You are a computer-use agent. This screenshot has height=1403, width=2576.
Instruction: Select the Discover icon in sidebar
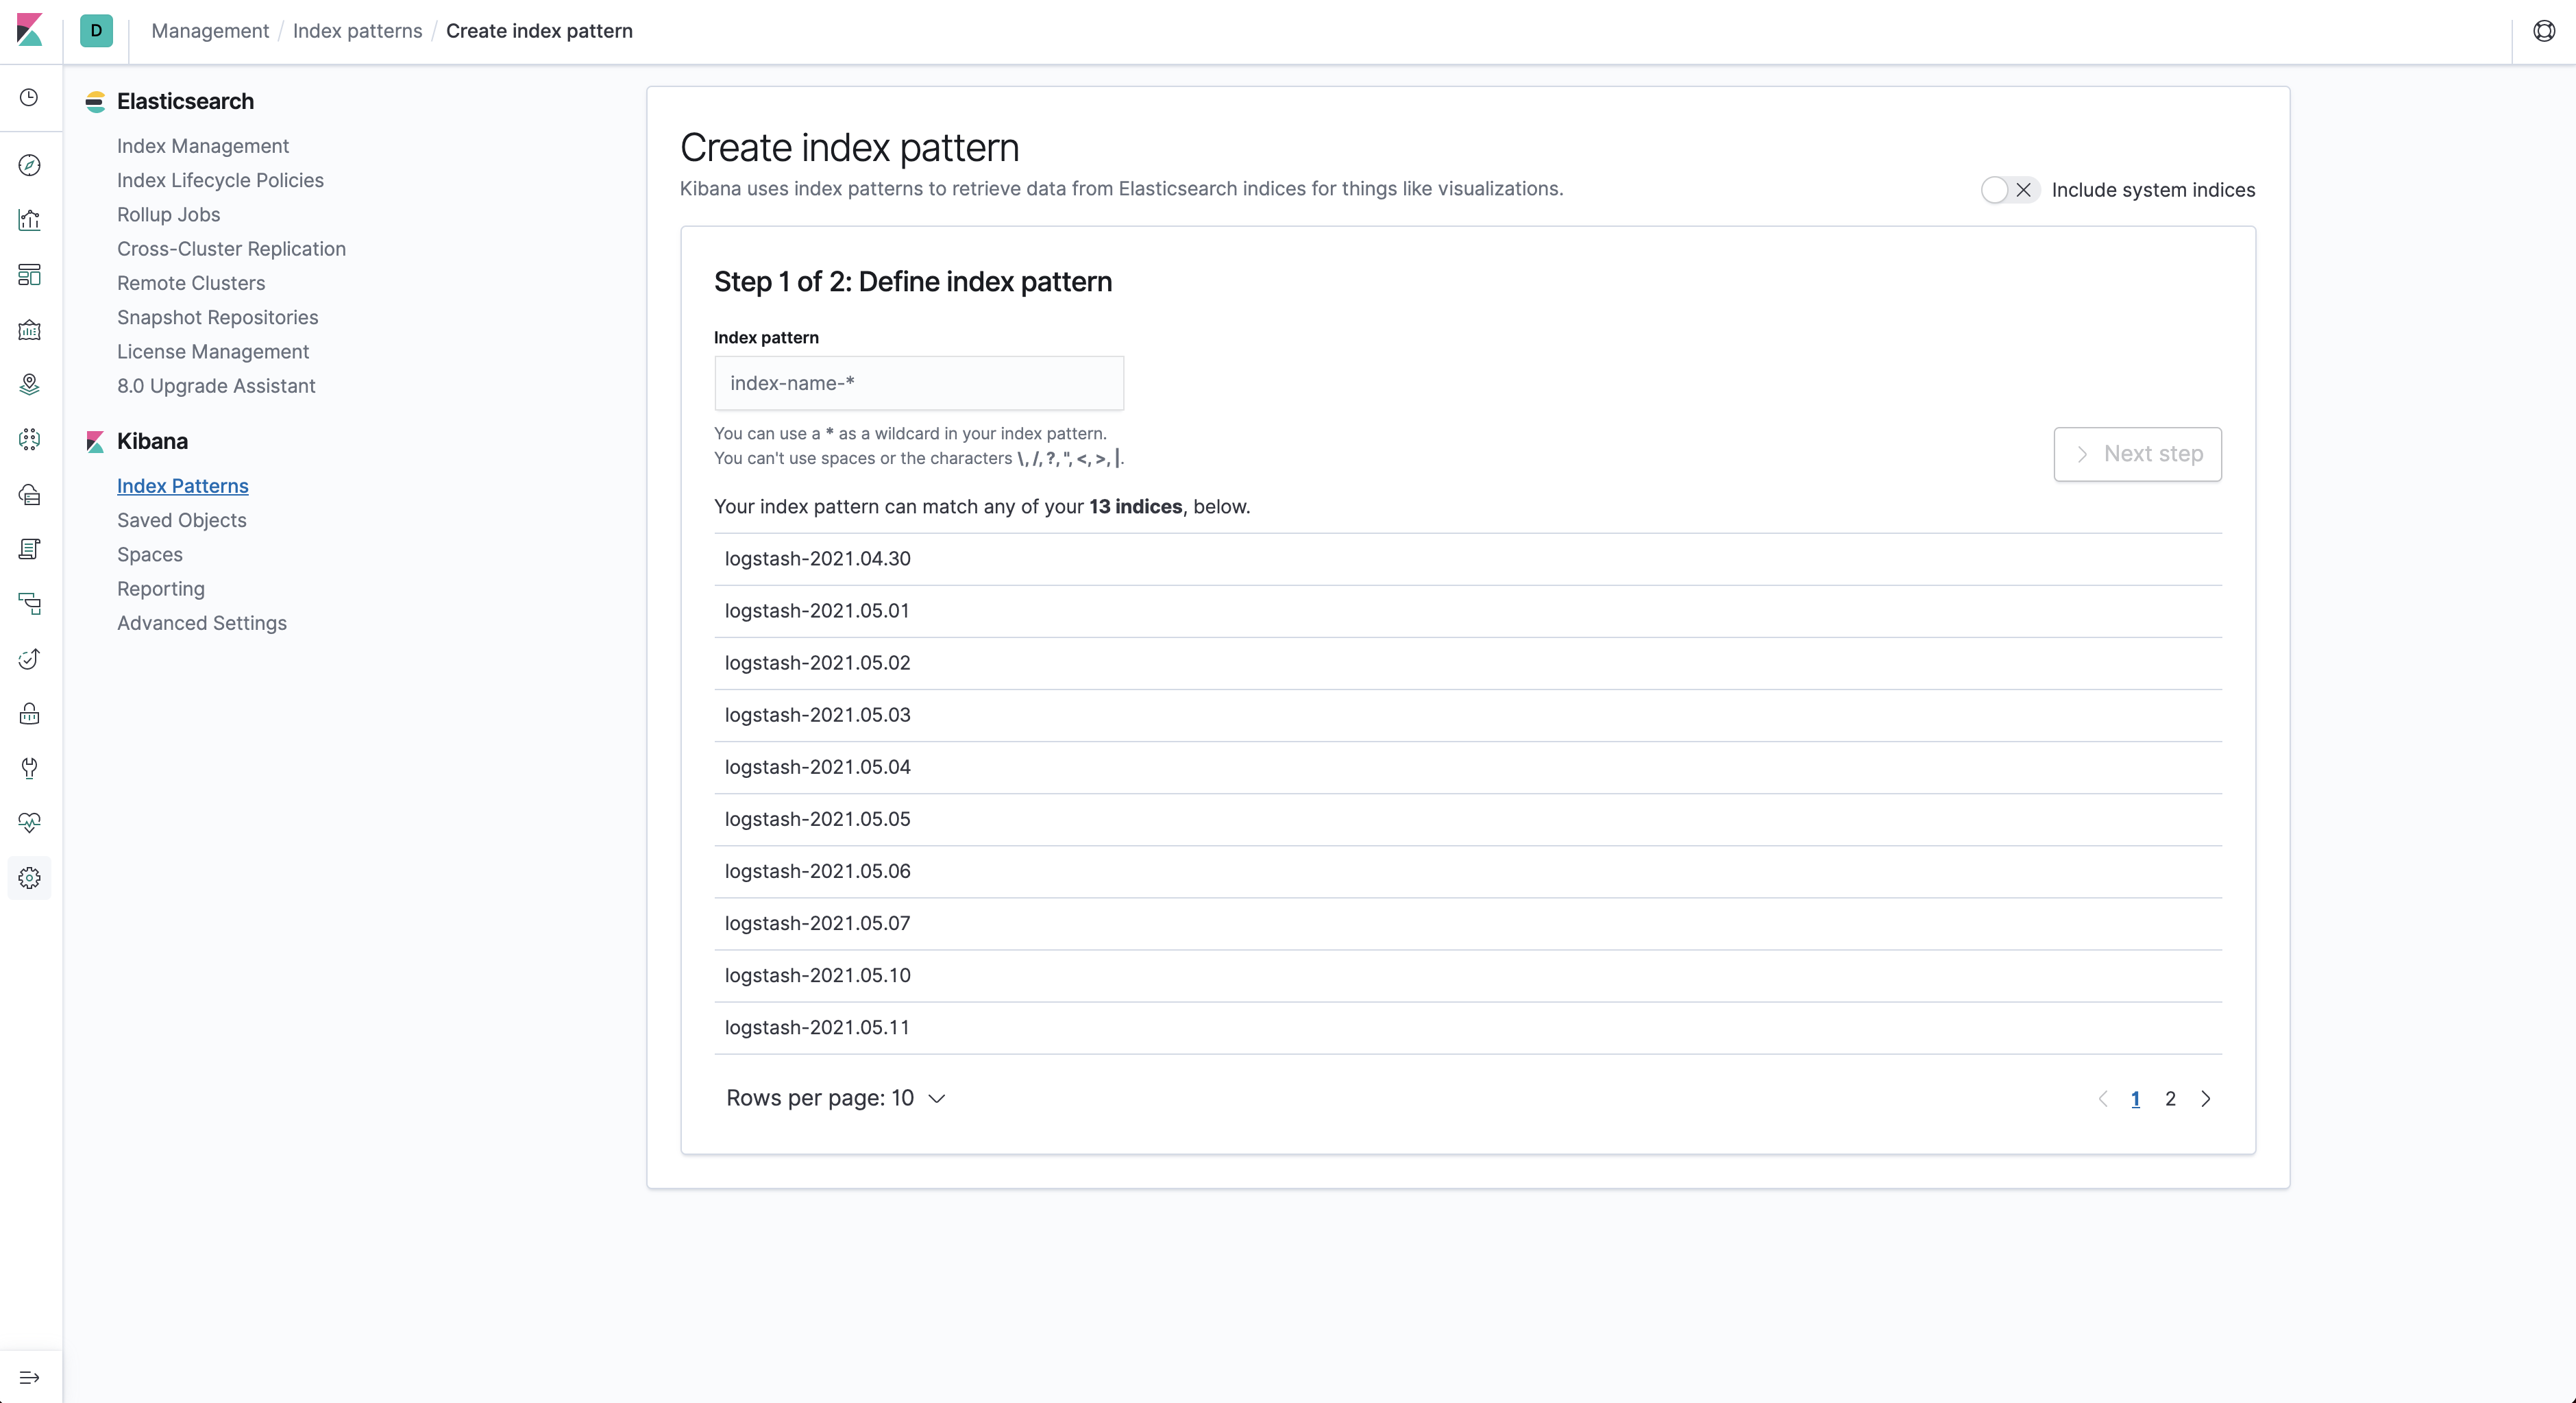(29, 164)
